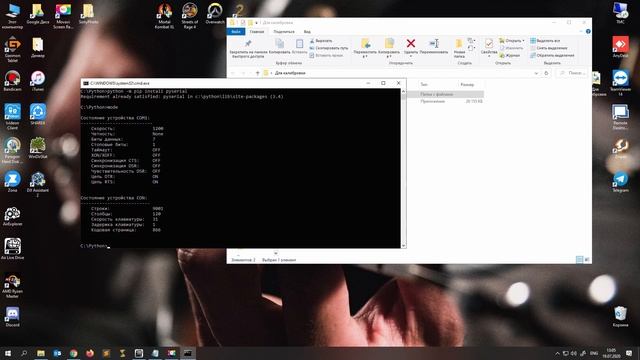Open the Корзина recycle bin

(620, 317)
